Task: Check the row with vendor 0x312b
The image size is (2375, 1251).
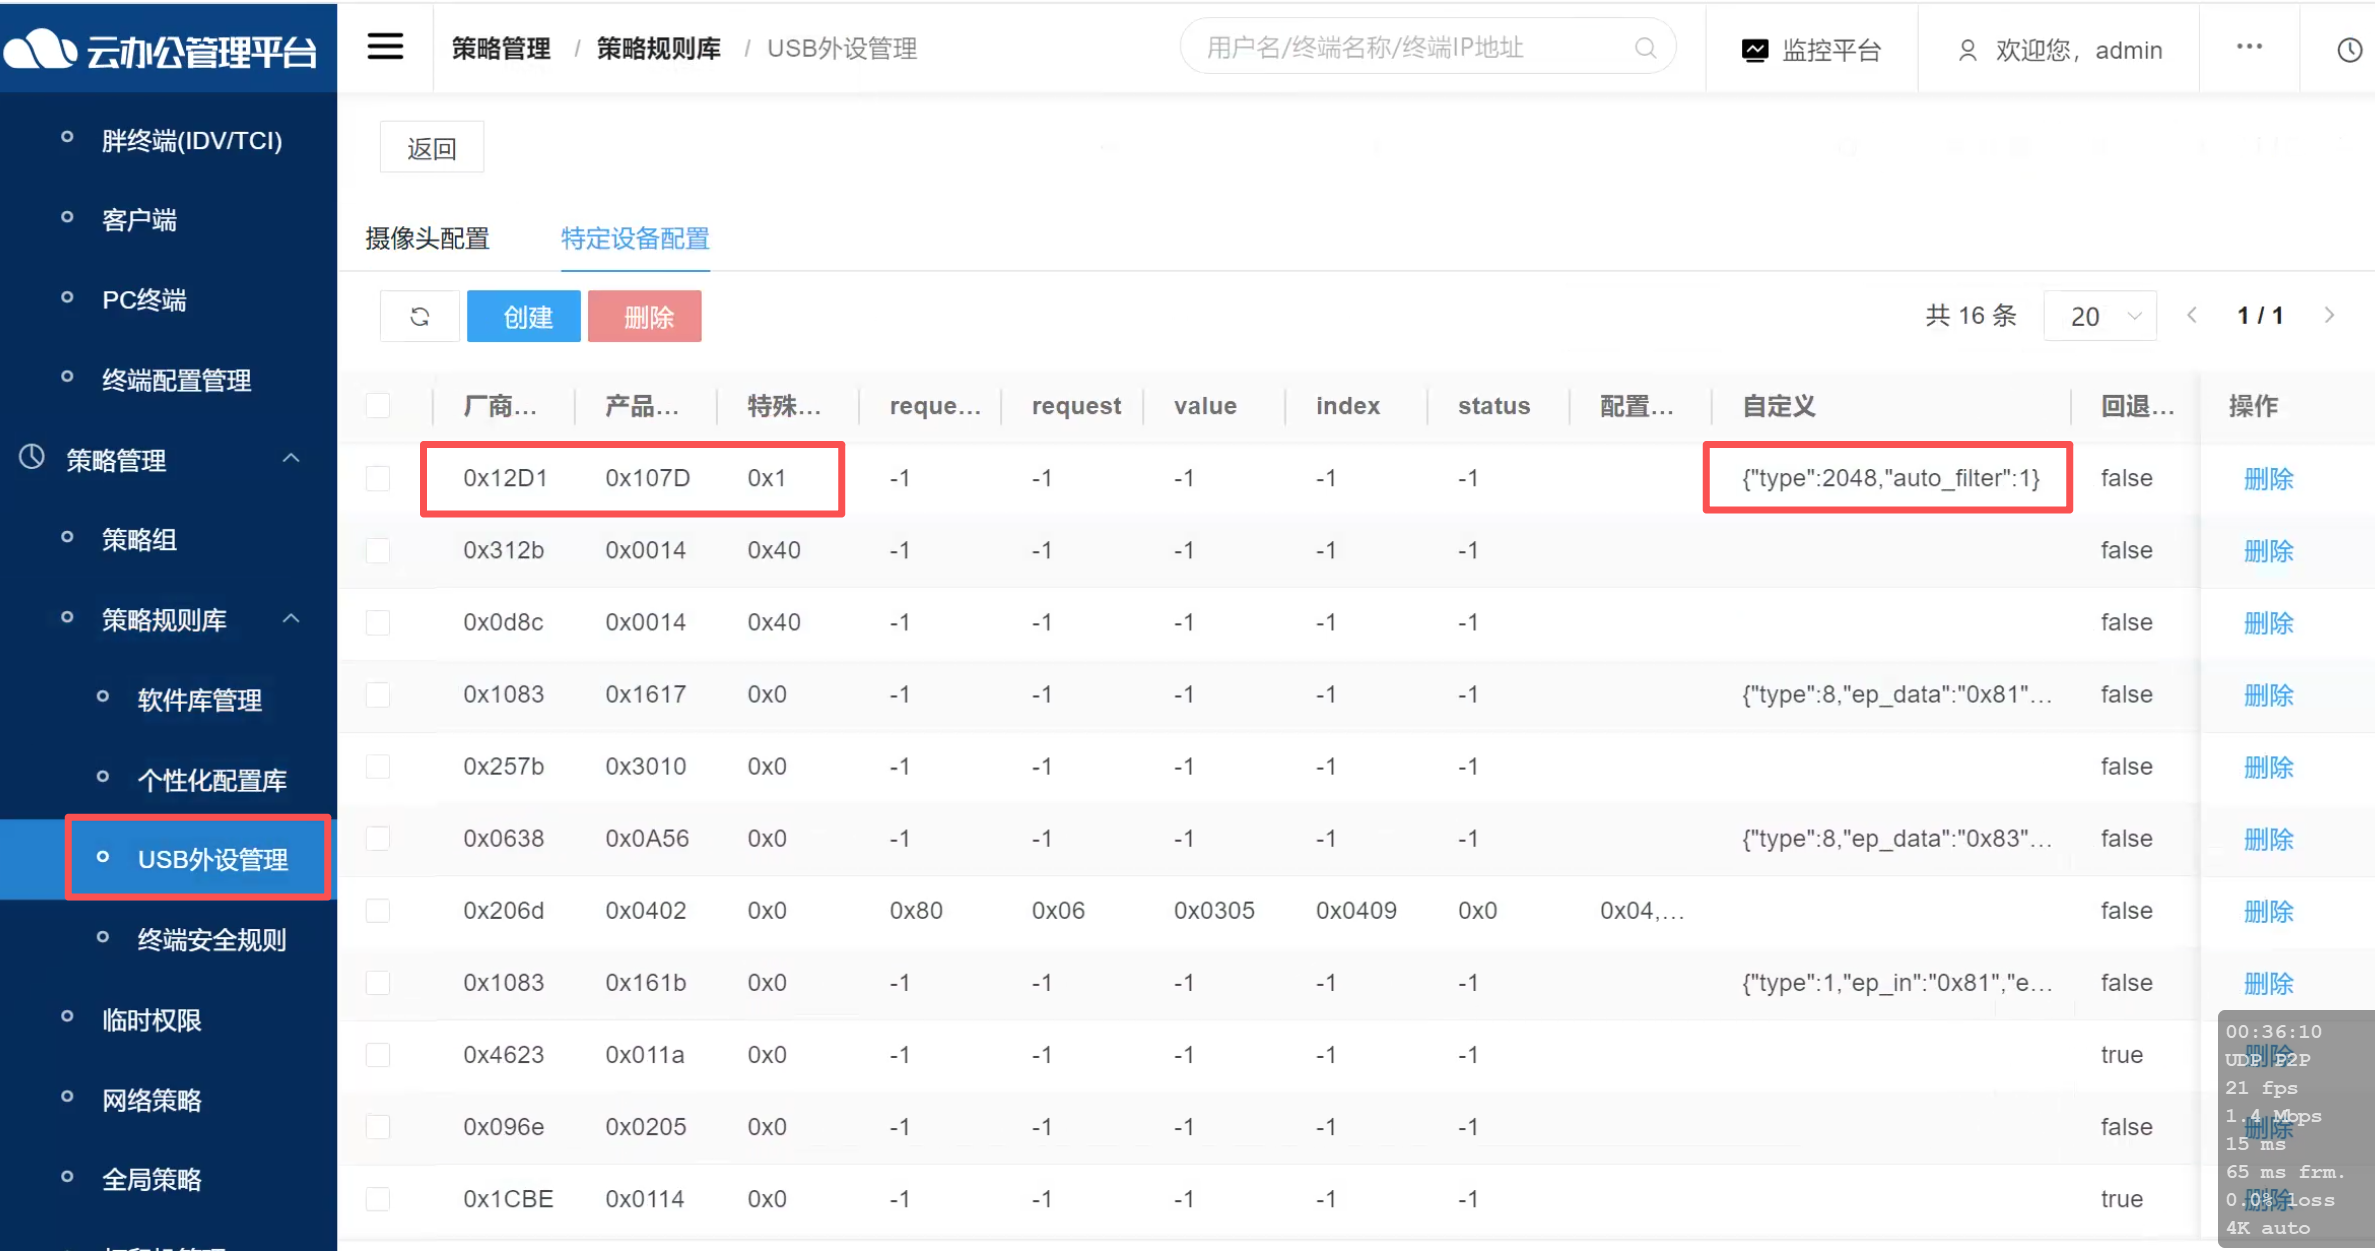Action: pyautogui.click(x=378, y=550)
